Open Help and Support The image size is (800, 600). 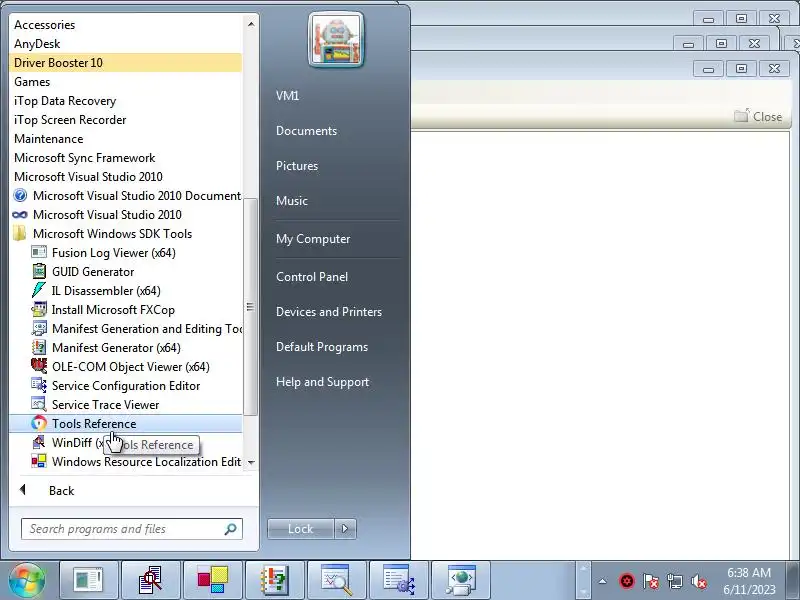(x=322, y=382)
